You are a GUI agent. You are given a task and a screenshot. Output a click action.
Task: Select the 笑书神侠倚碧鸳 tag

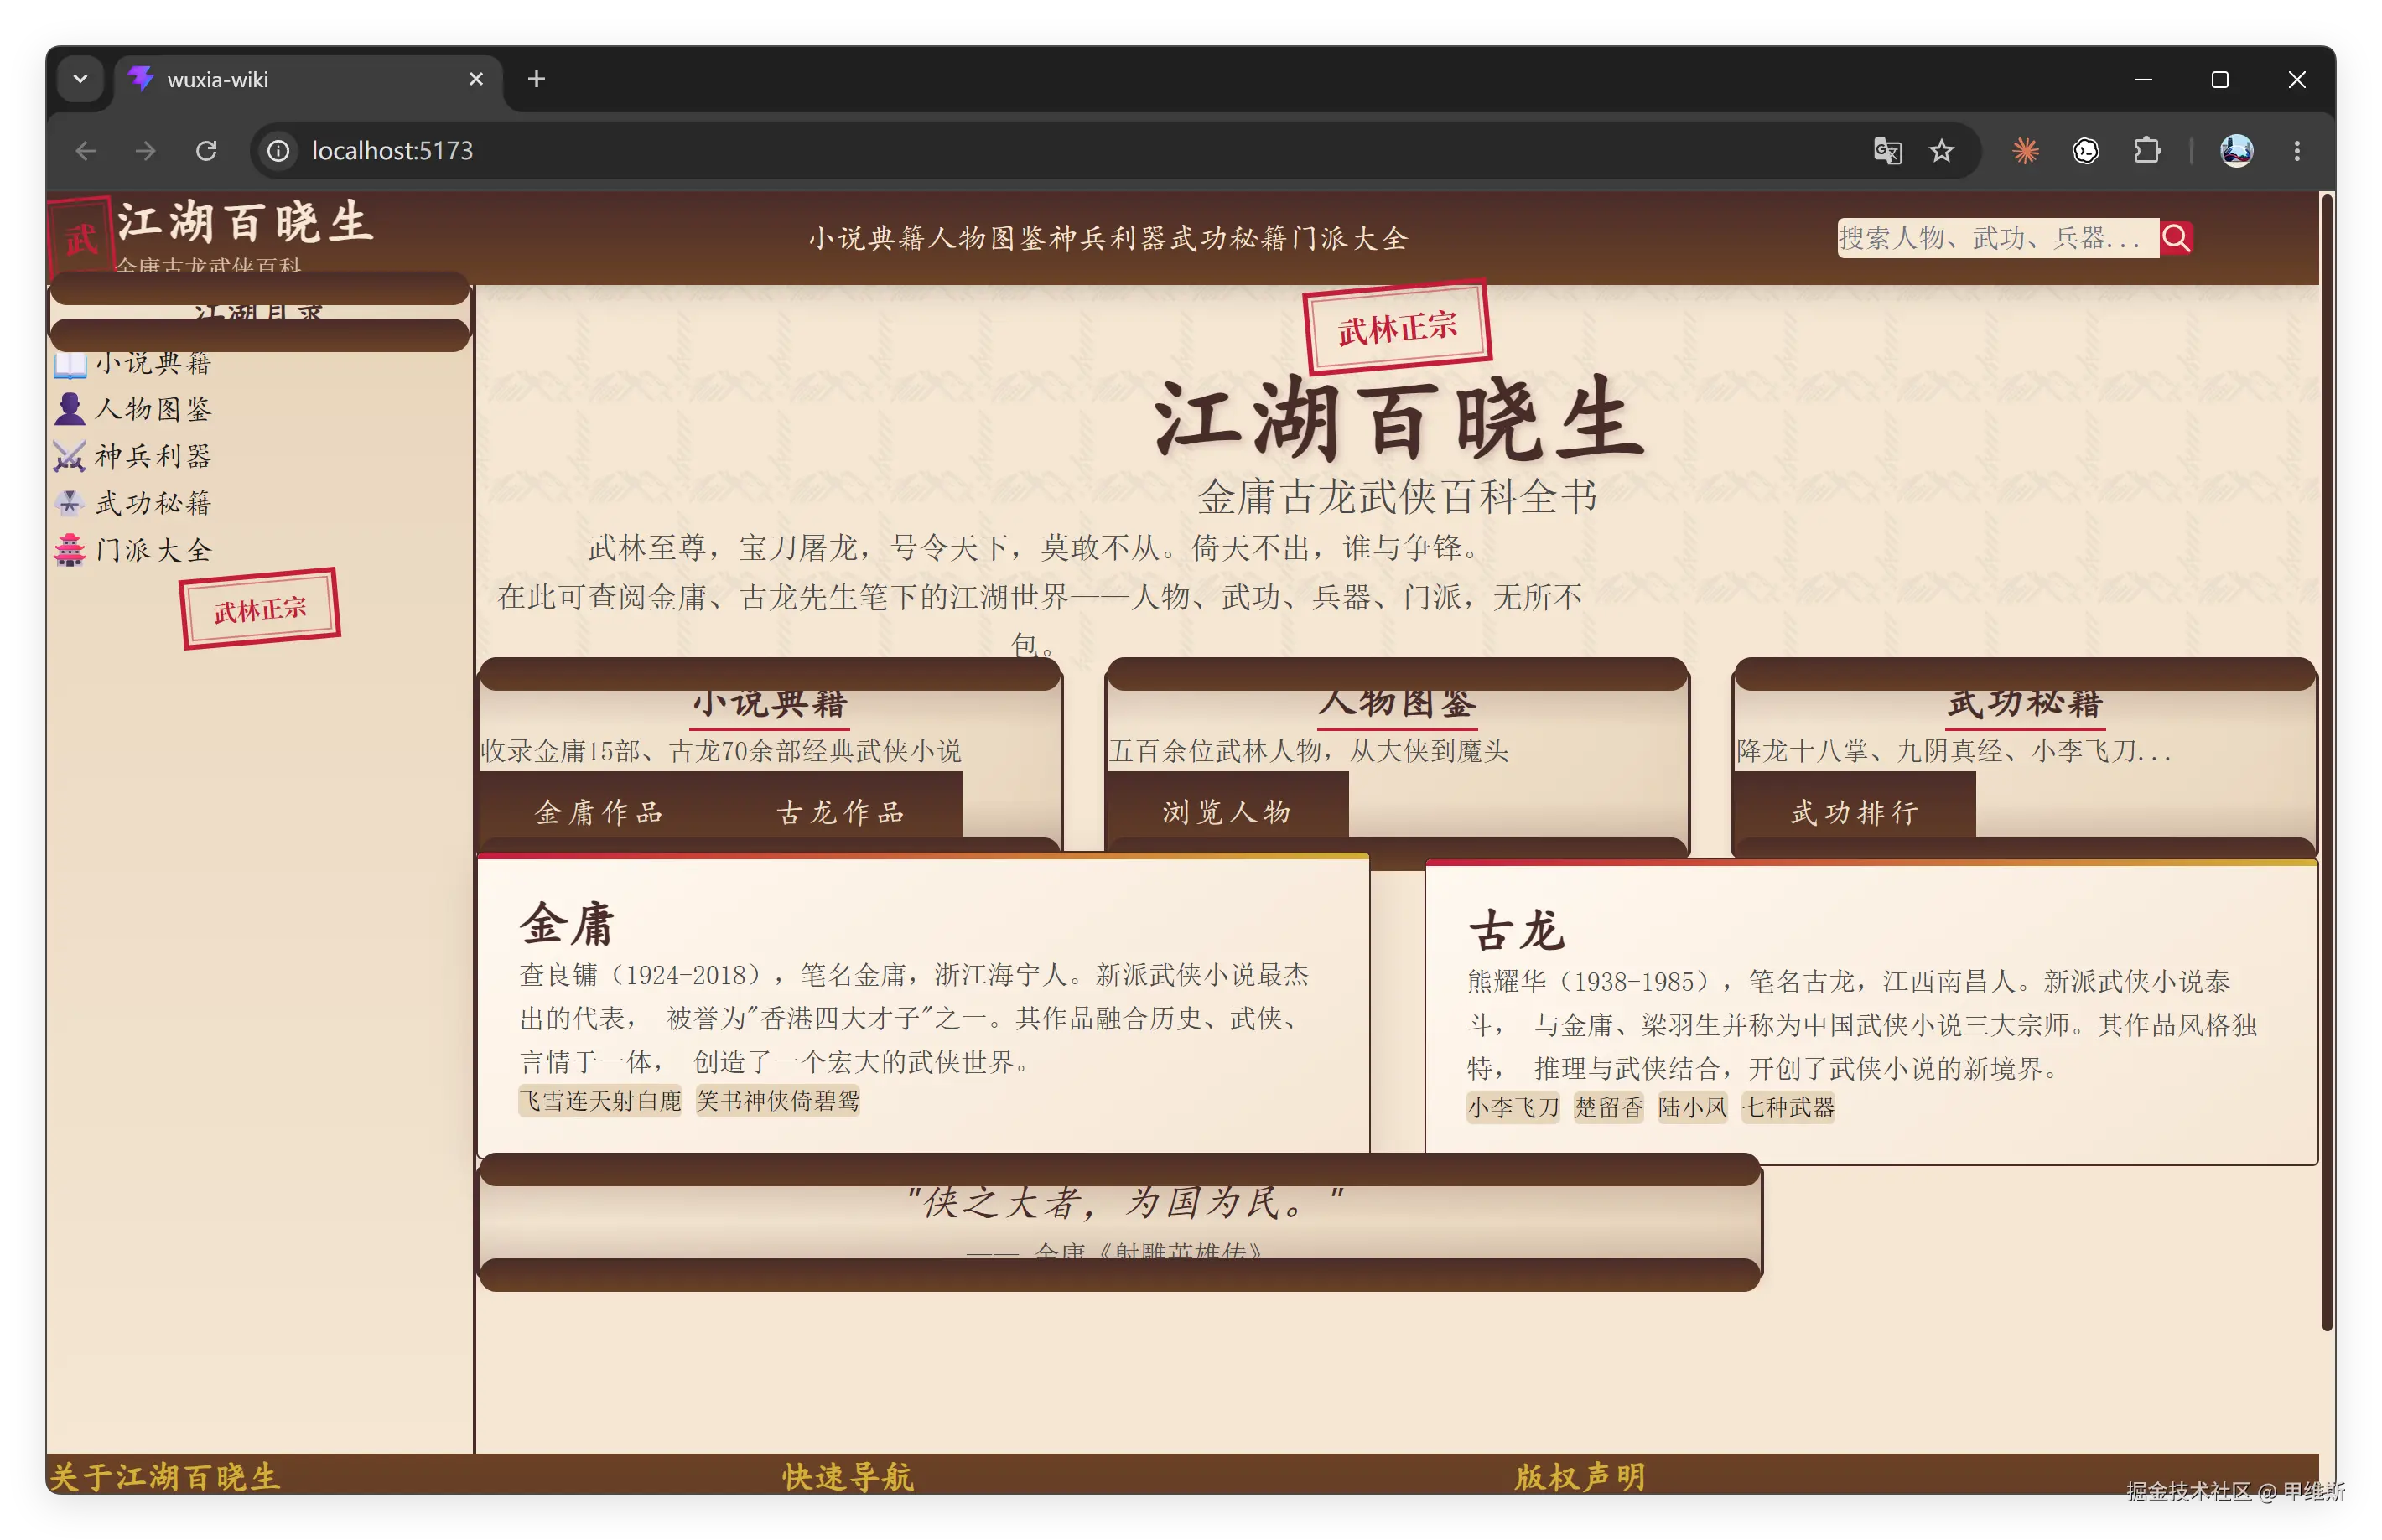(x=778, y=1101)
